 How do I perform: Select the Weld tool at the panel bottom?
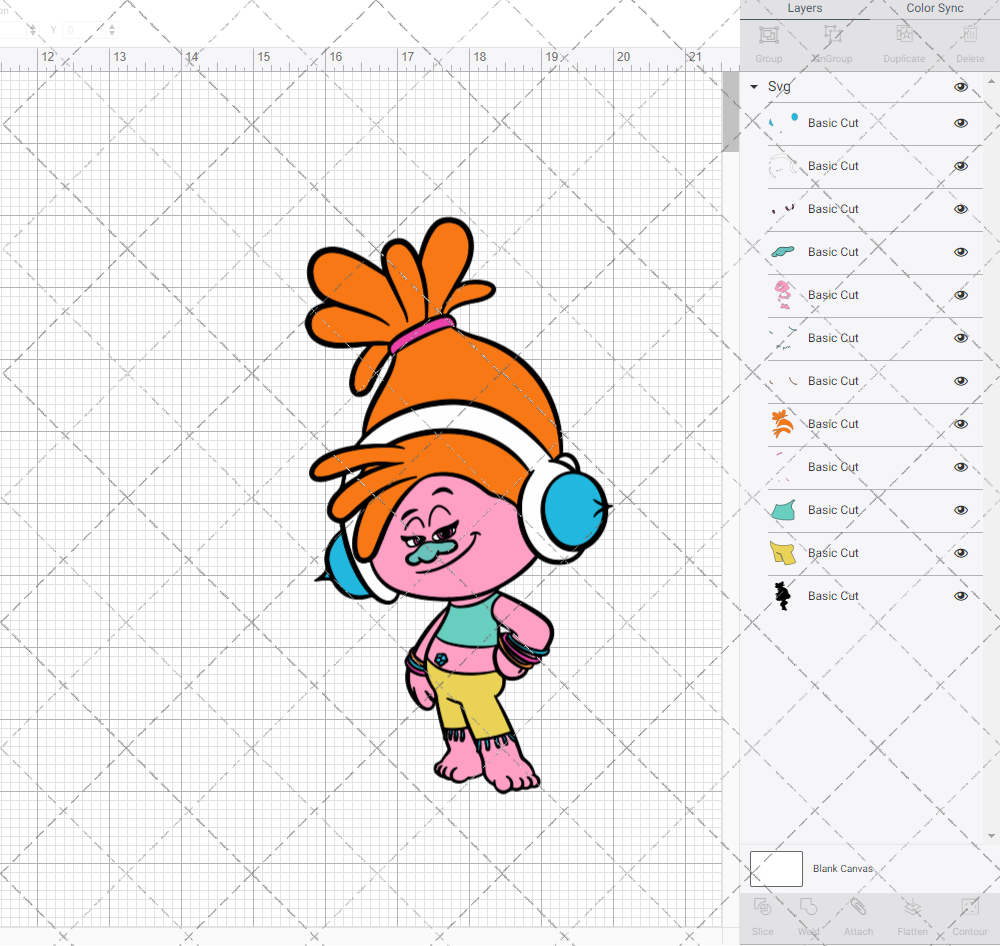pos(808,907)
